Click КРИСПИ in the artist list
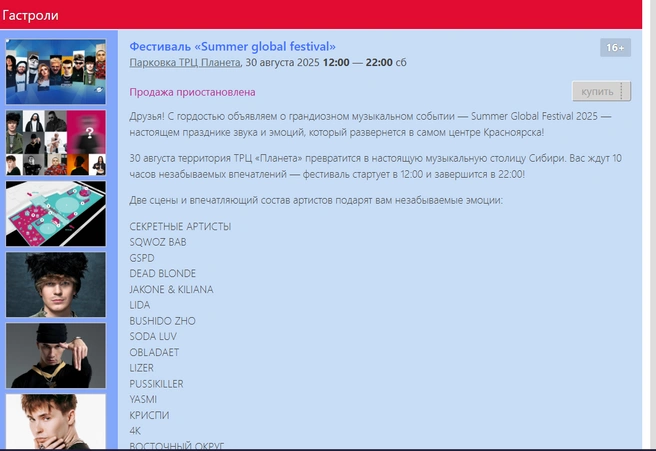The height and width of the screenshot is (451, 656). [149, 415]
